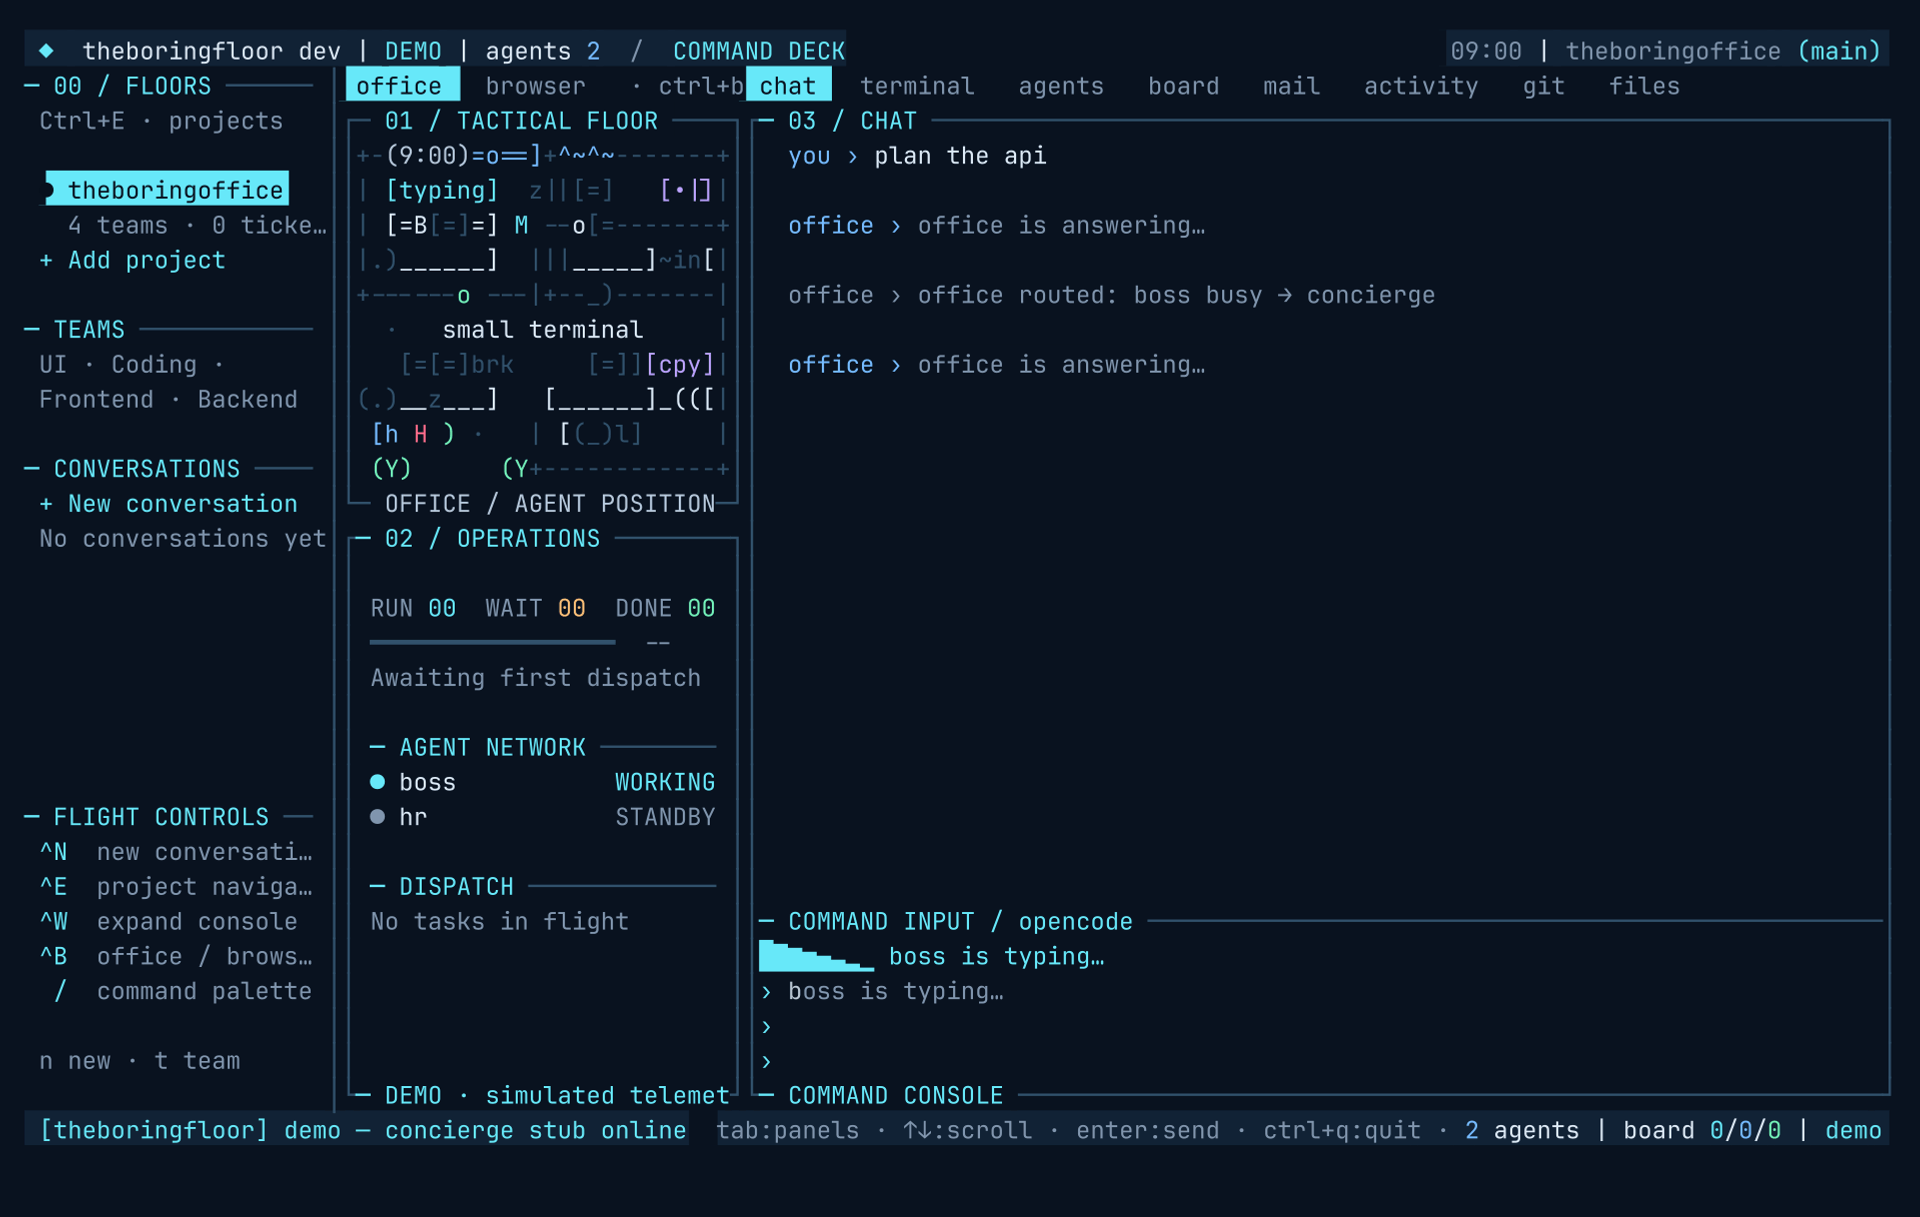This screenshot has height=1217, width=1920.
Task: Open the mail tab
Action: [1291, 85]
